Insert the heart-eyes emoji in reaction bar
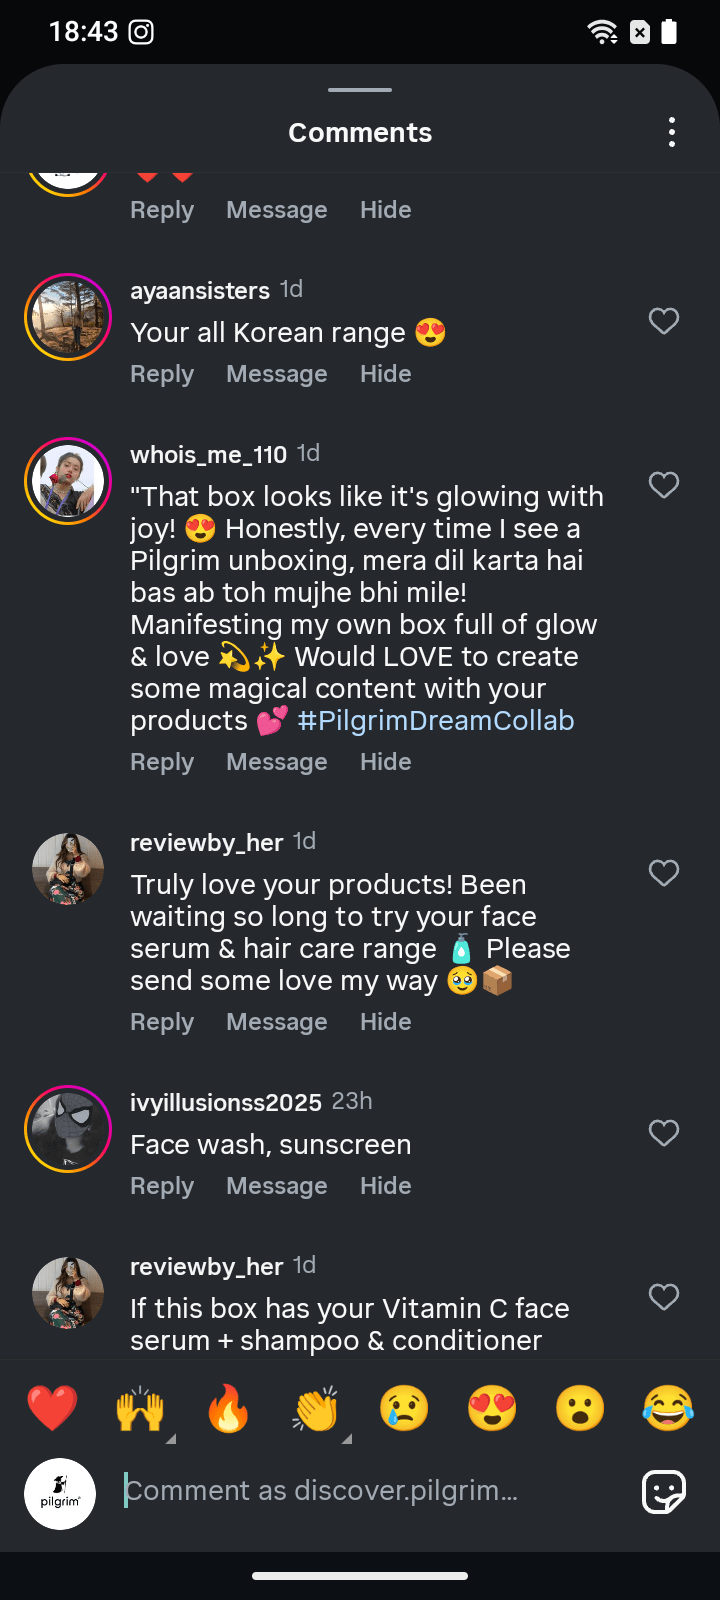This screenshot has height=1600, width=720. tap(492, 1408)
